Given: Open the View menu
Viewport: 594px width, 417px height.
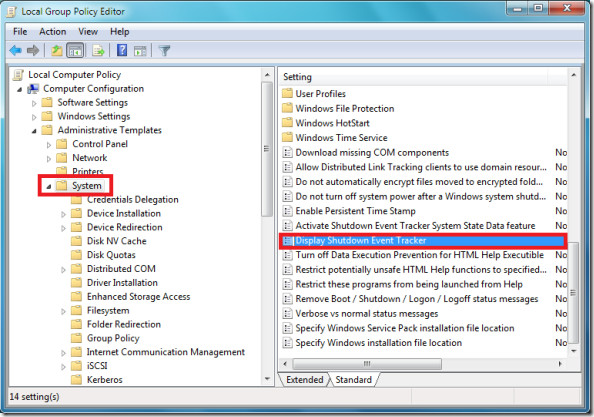Looking at the screenshot, I should 88,31.
